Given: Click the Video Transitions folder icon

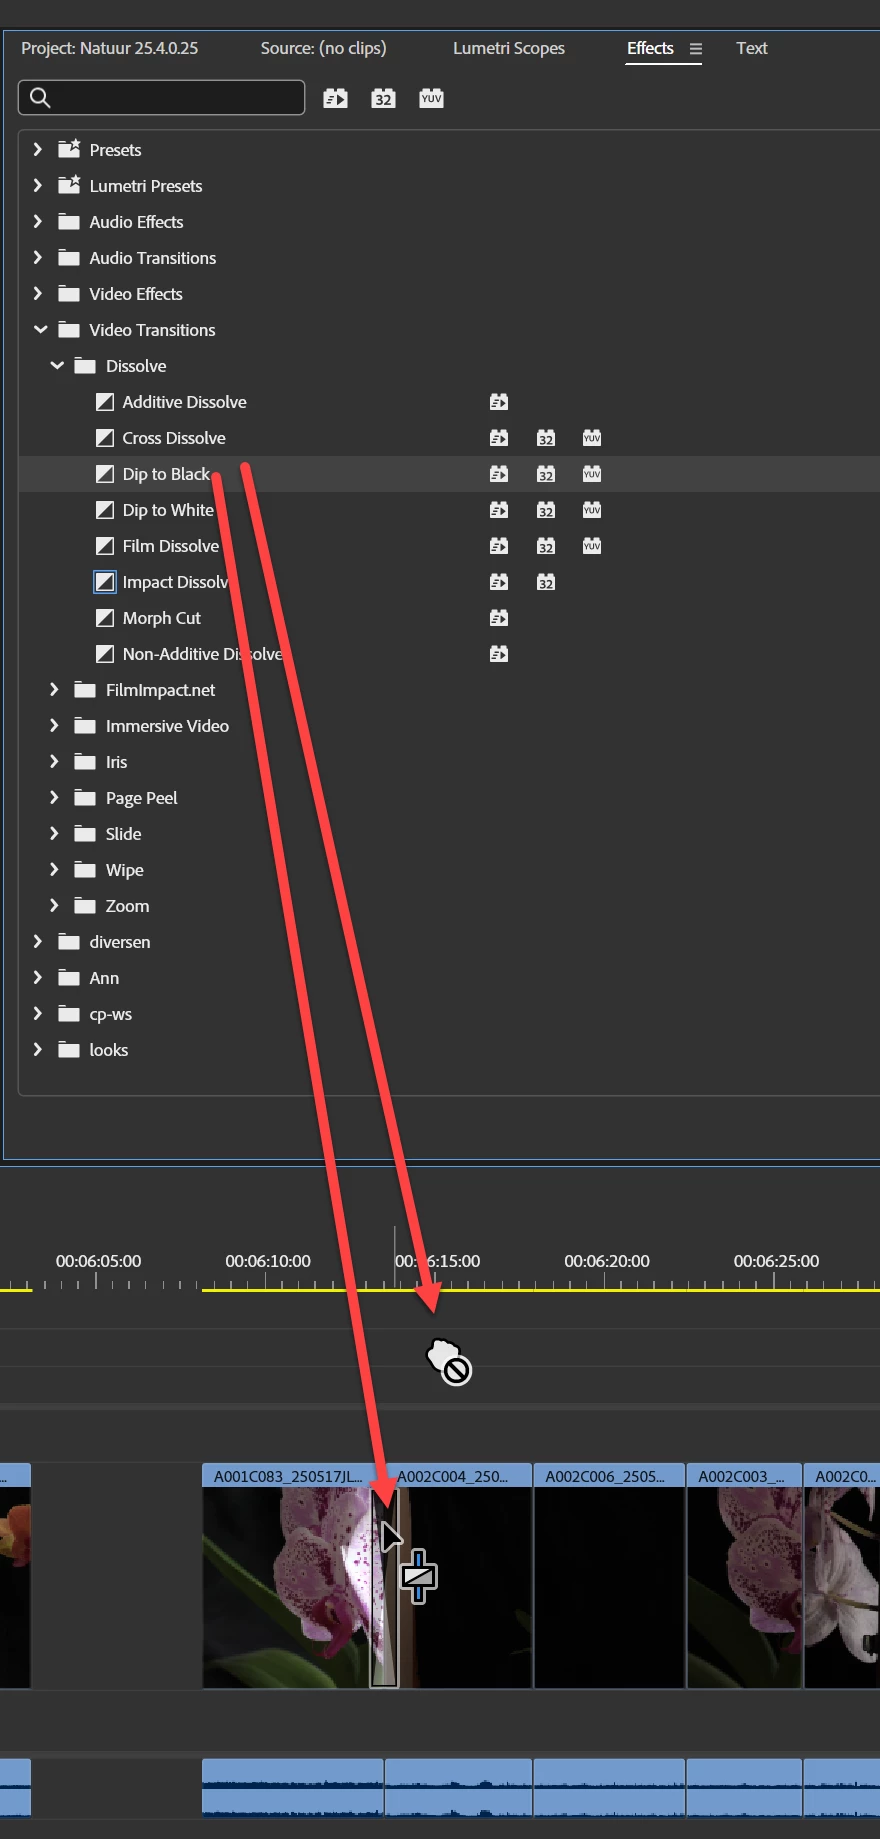Looking at the screenshot, I should click(69, 329).
